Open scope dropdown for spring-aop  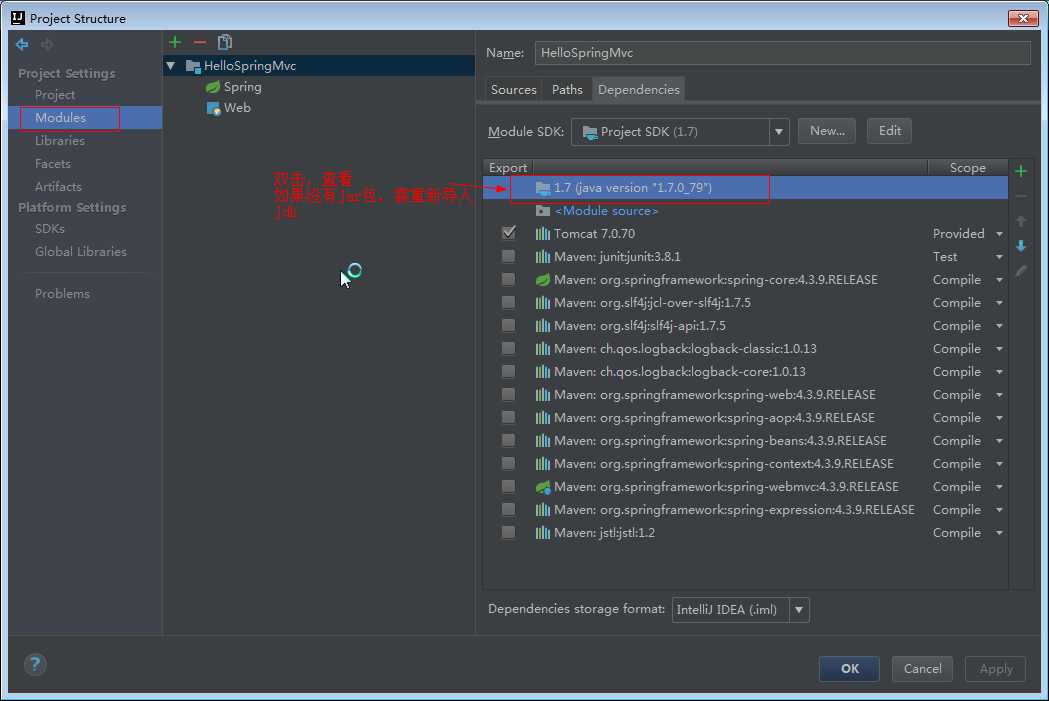coord(999,418)
